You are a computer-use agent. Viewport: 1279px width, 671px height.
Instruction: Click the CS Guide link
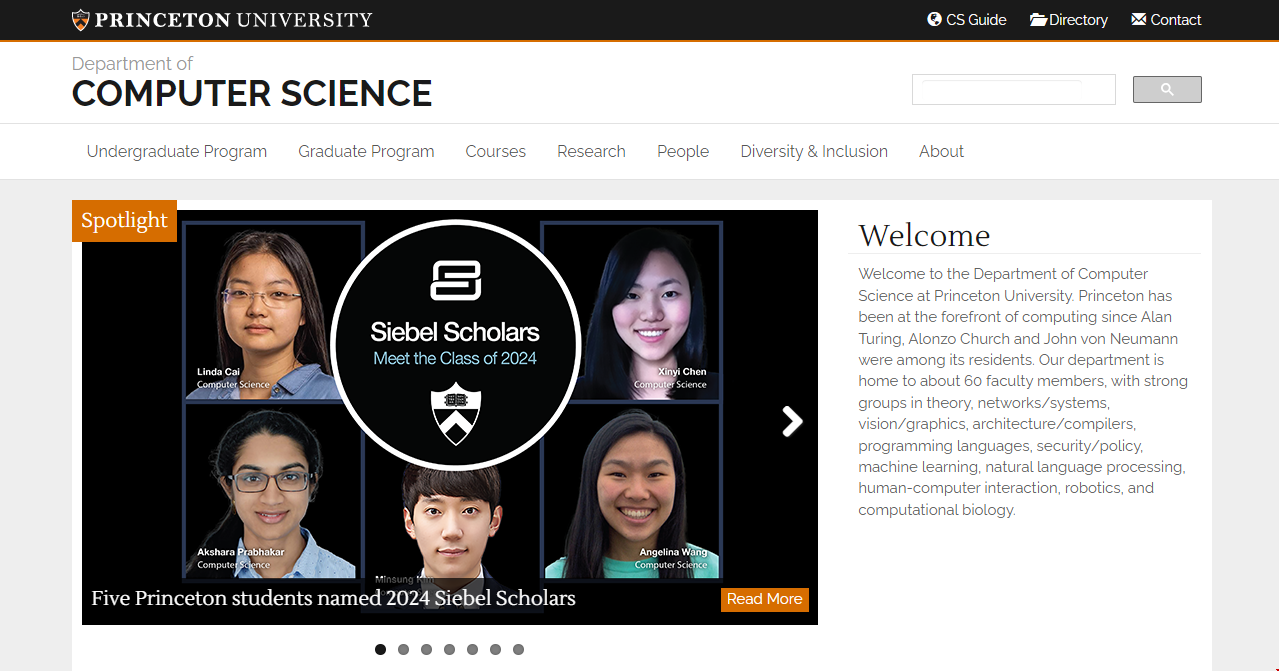[976, 20]
